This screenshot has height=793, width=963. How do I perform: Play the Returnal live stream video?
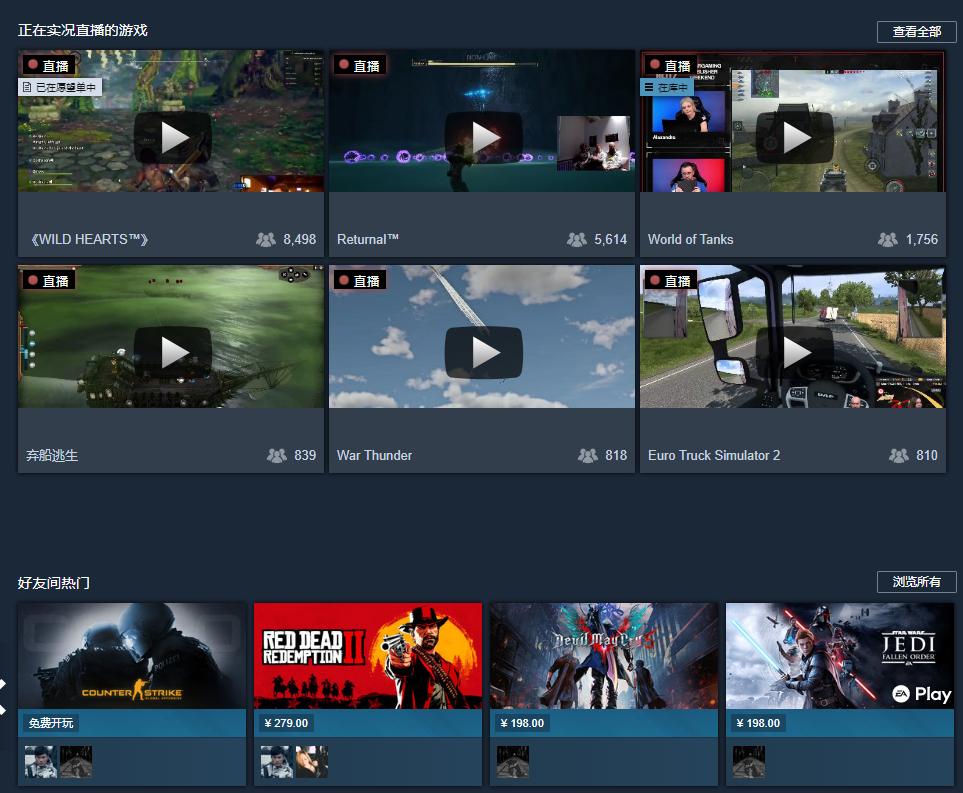483,138
